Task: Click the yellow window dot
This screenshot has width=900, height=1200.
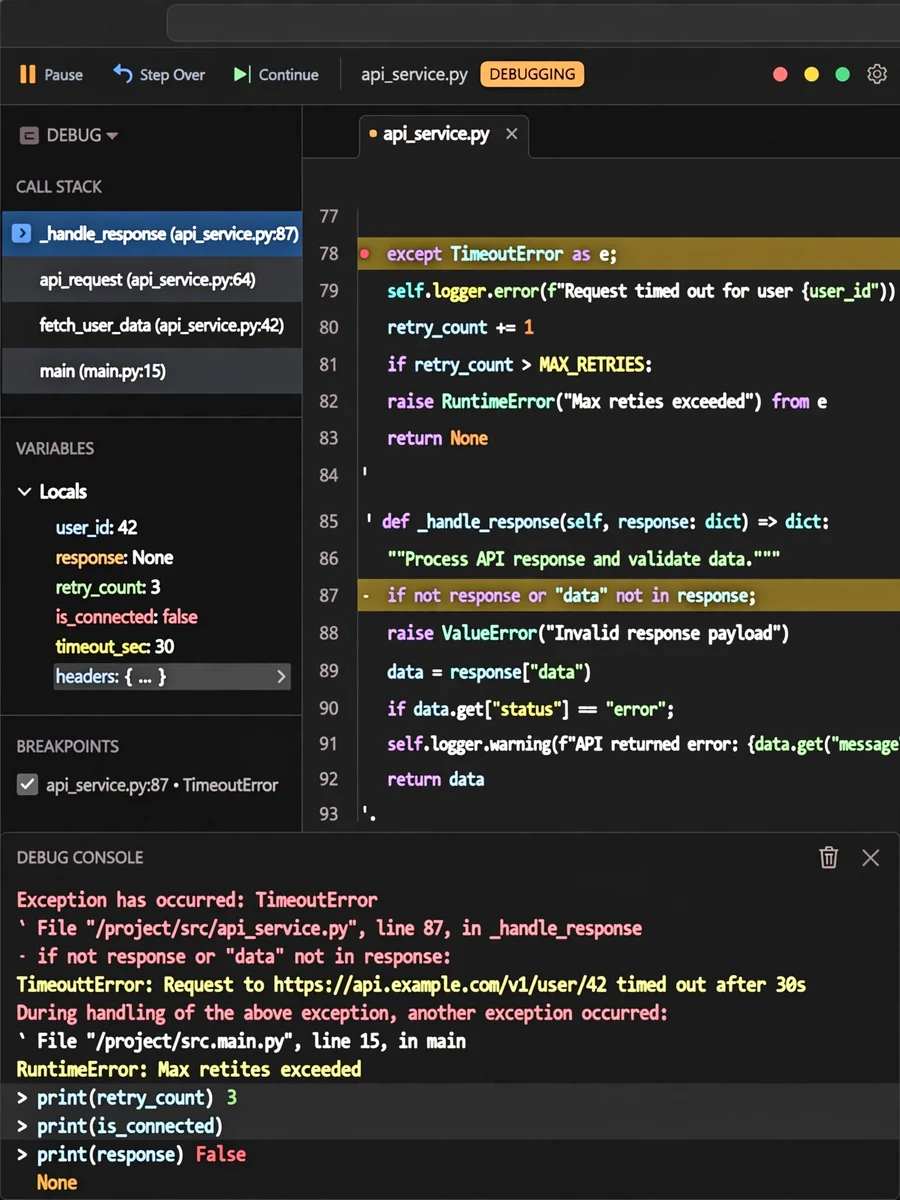Action: click(x=812, y=74)
